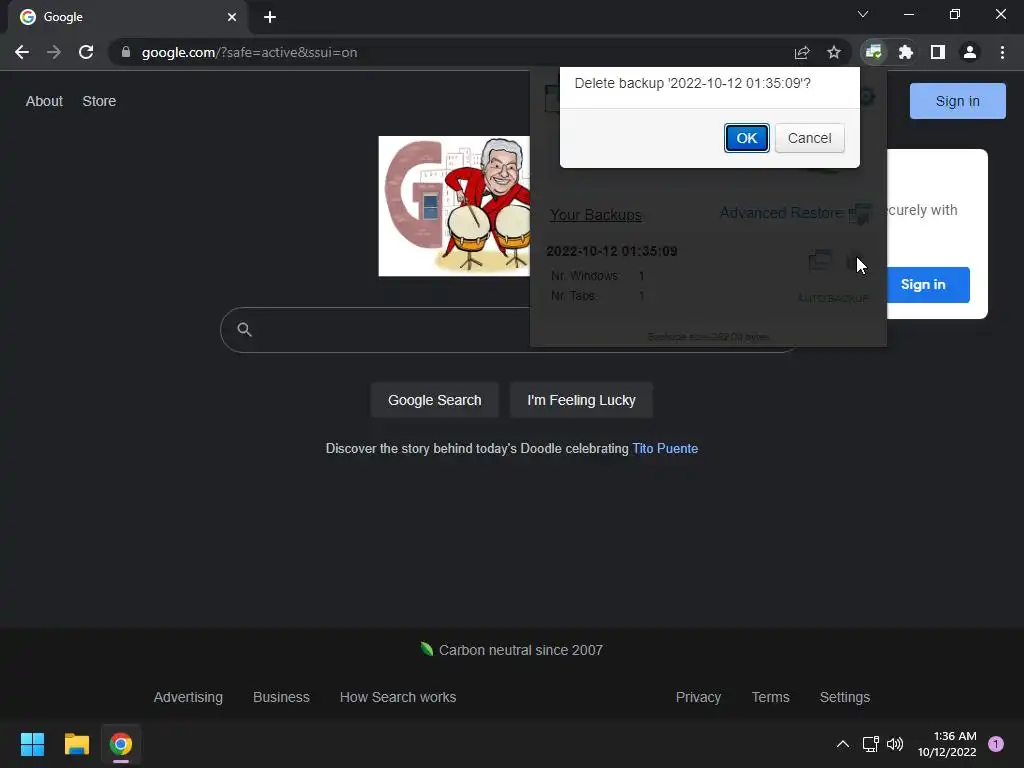Click the Sign in button in the promo card
This screenshot has width=1024, height=768.
point(927,285)
